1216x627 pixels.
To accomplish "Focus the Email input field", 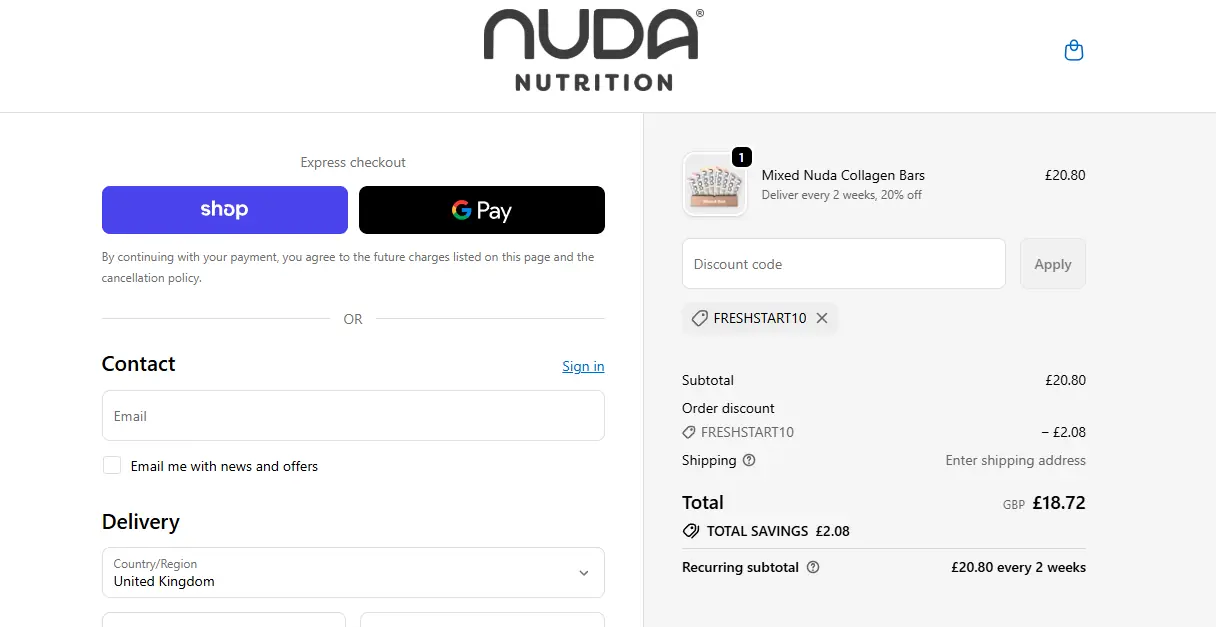I will [x=353, y=415].
